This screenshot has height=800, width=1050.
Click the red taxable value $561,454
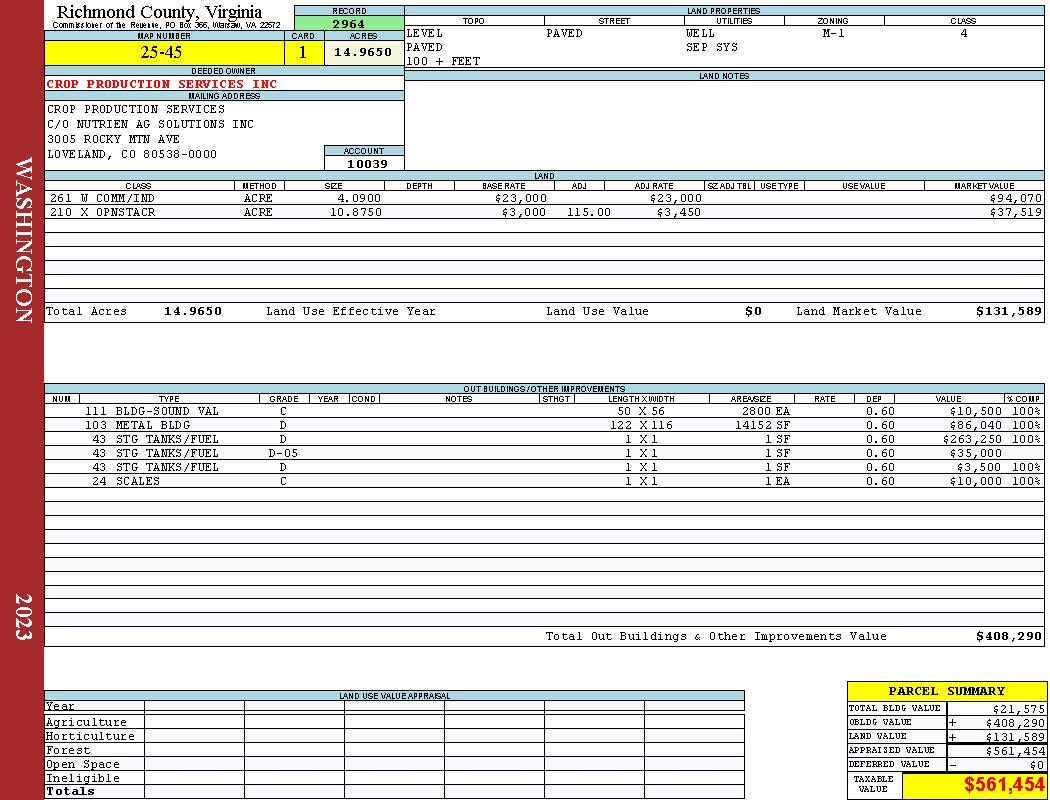1004,785
